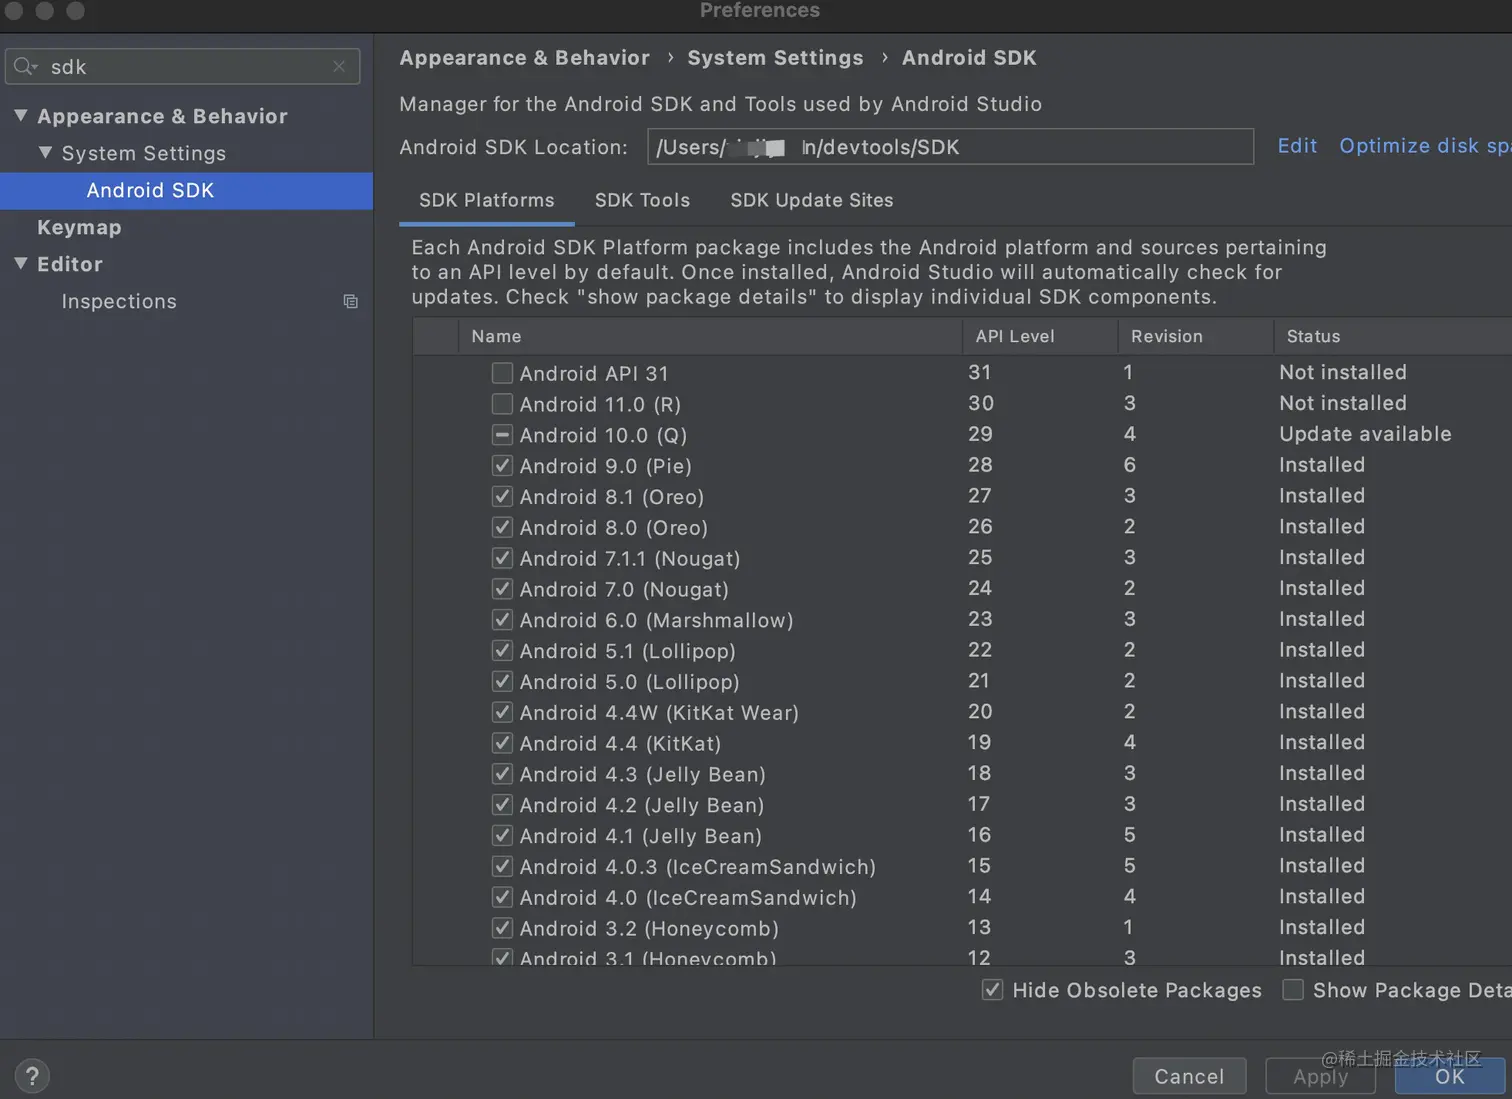Select the Android 4.1 (Jelly Bean) row name
1512x1099 pixels.
point(640,836)
